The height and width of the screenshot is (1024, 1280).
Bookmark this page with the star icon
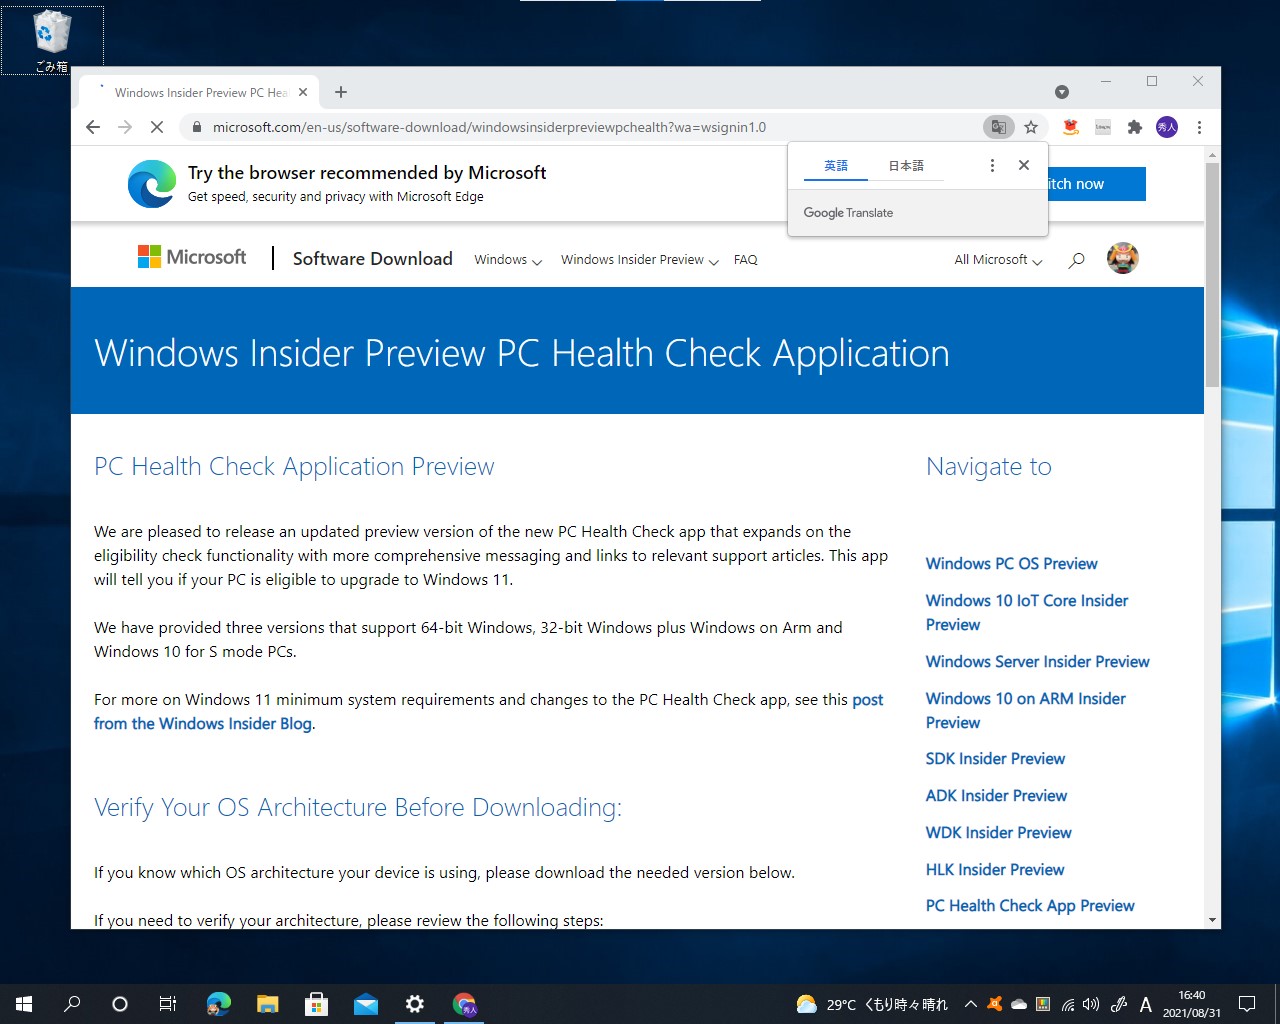pos(1031,127)
